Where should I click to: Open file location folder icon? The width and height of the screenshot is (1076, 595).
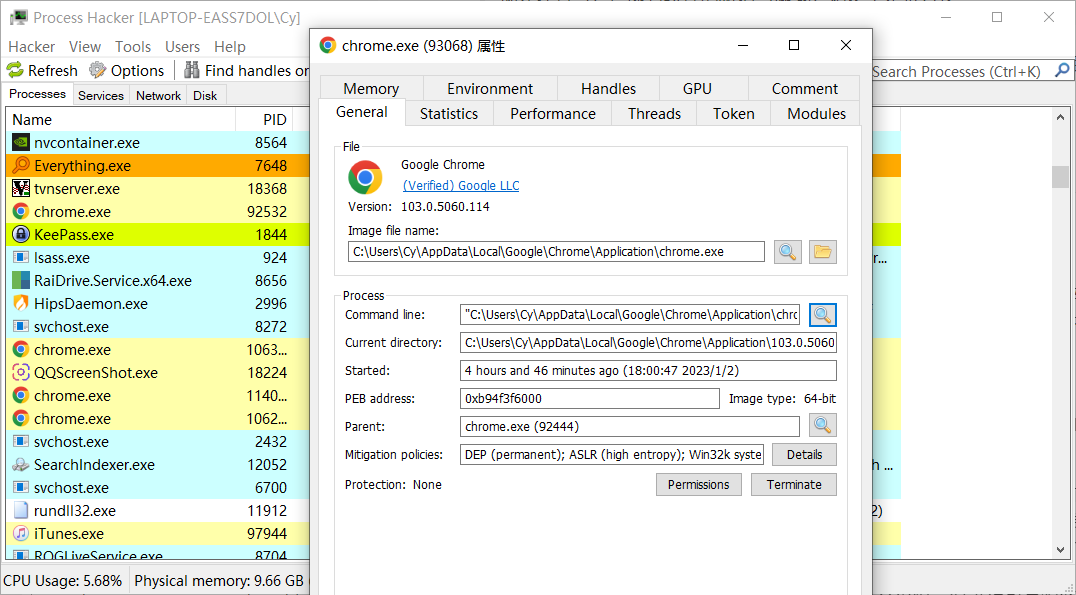coord(822,252)
